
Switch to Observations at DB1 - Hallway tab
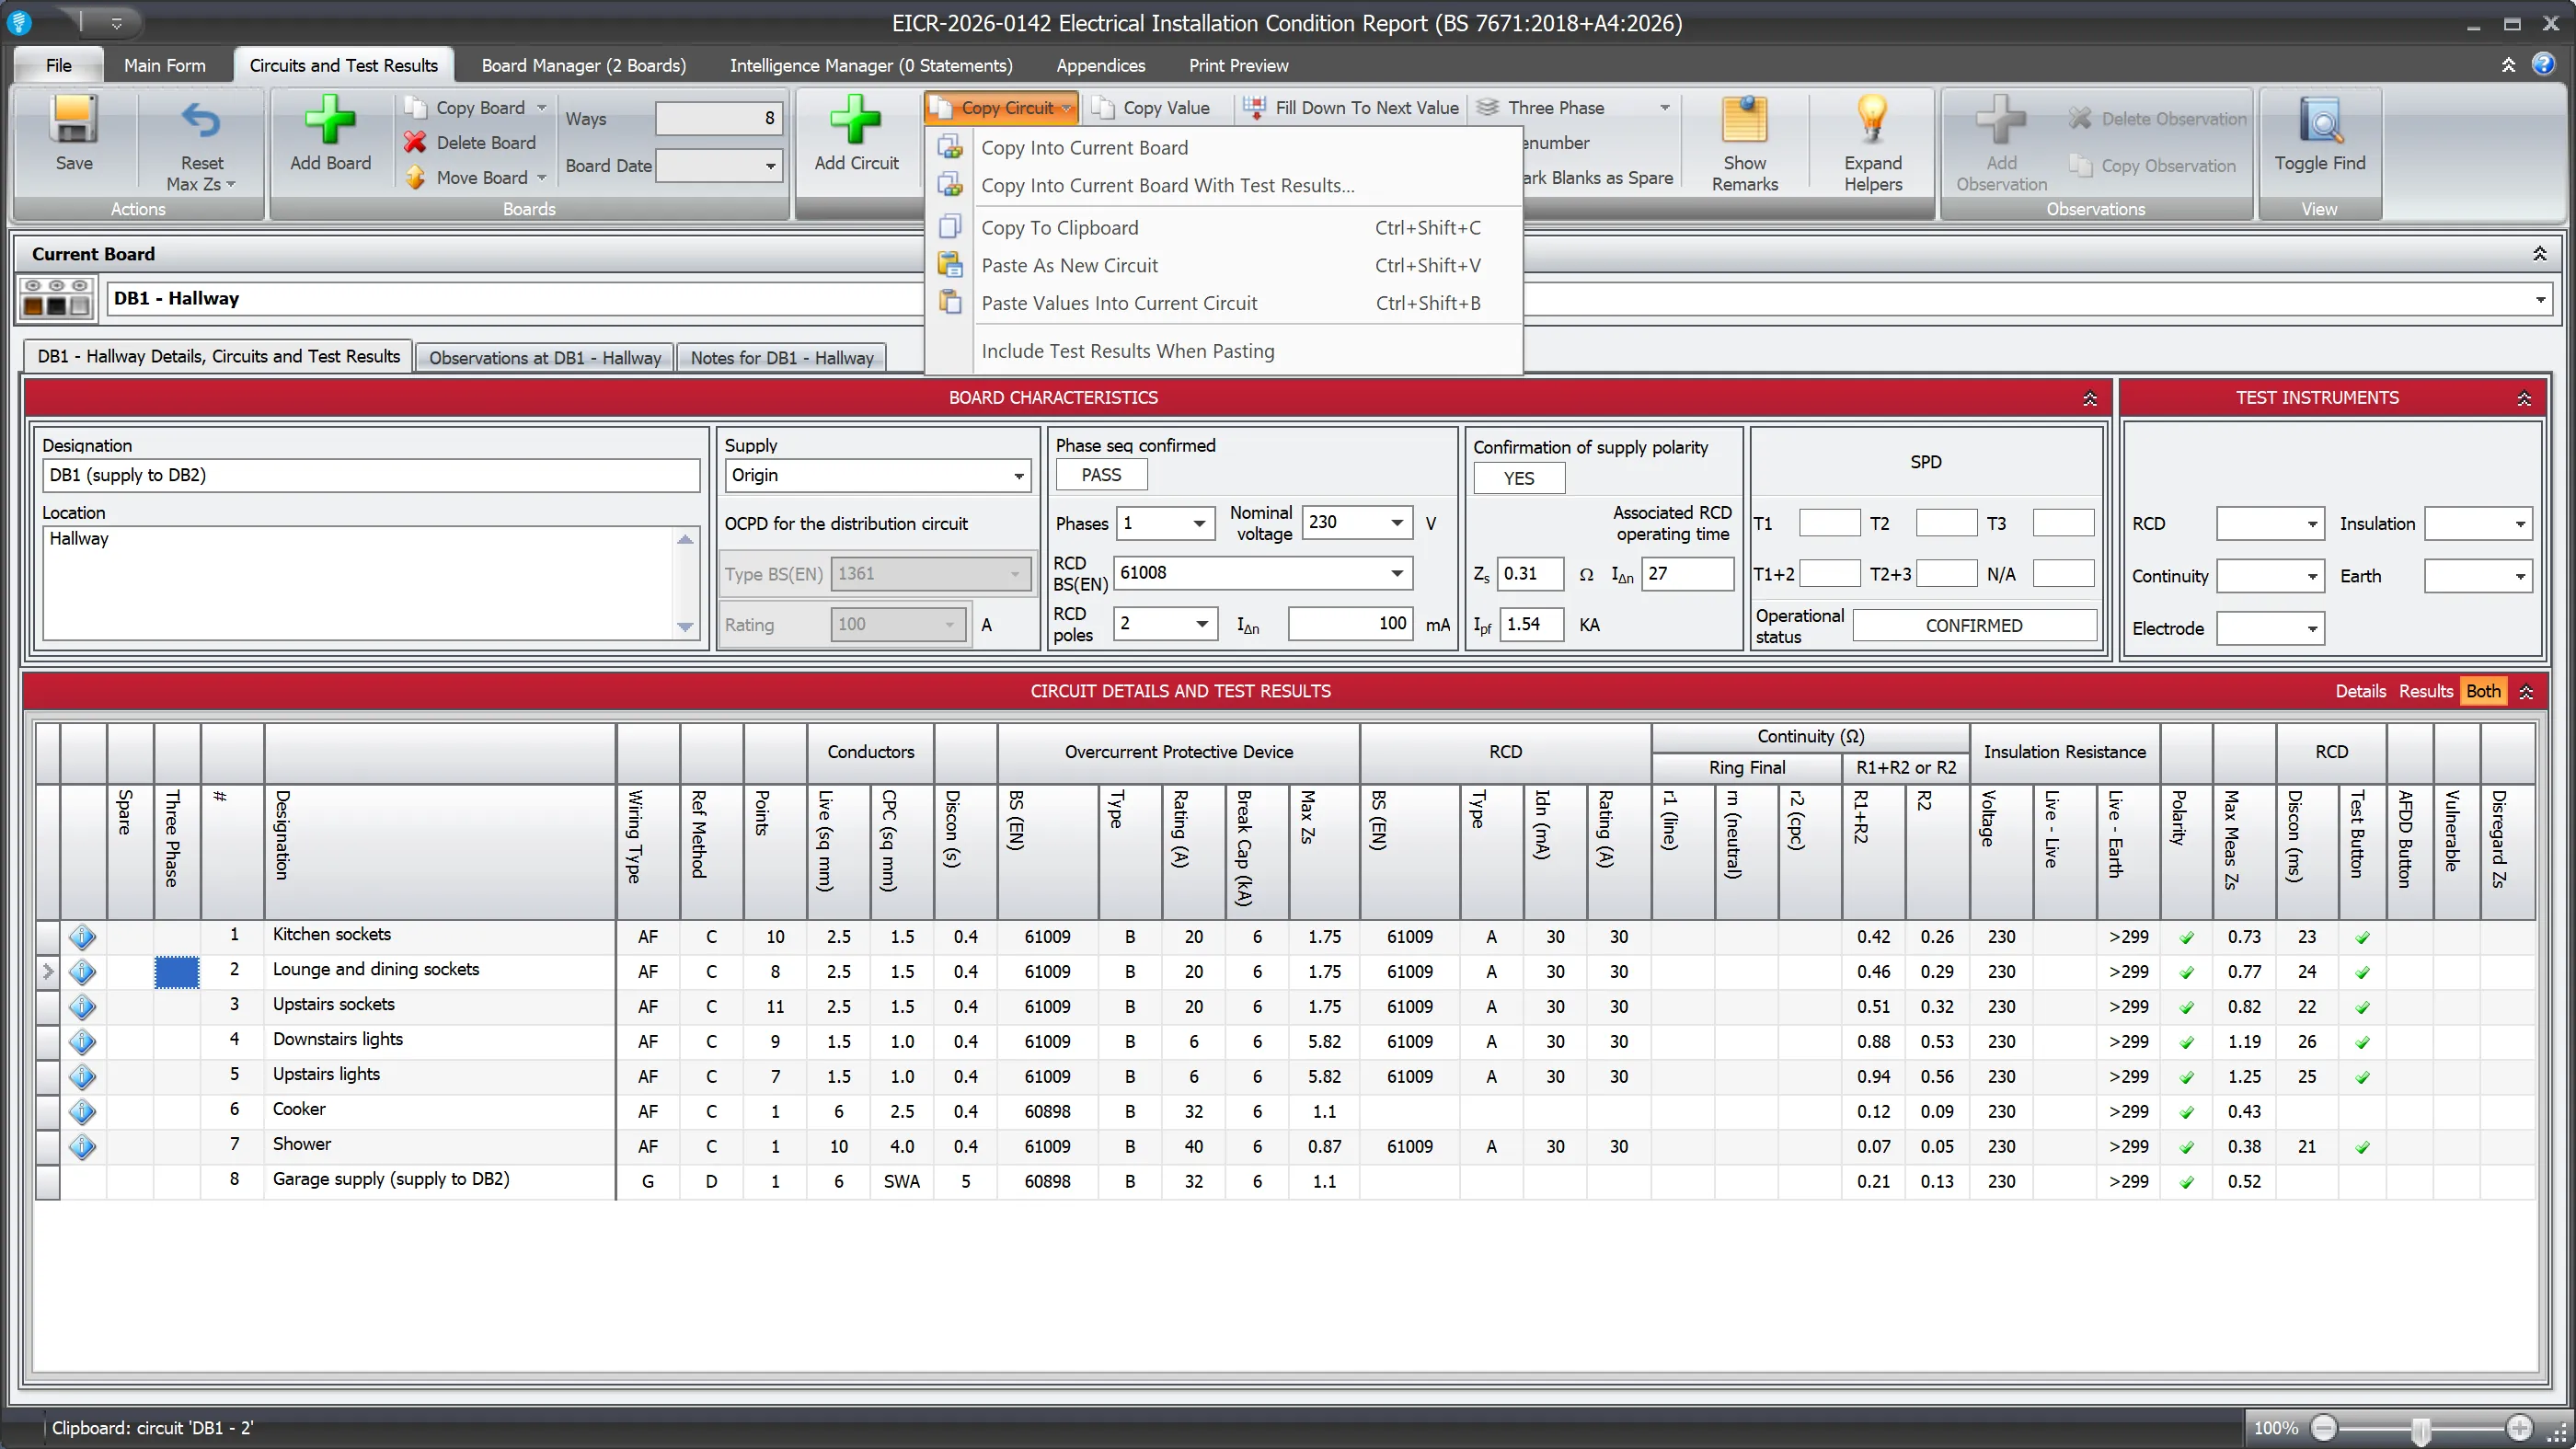(544, 357)
